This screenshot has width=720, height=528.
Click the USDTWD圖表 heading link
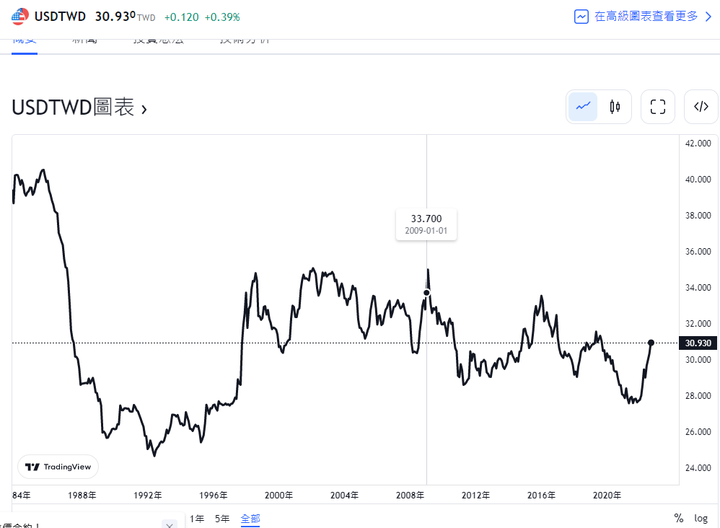[73, 107]
